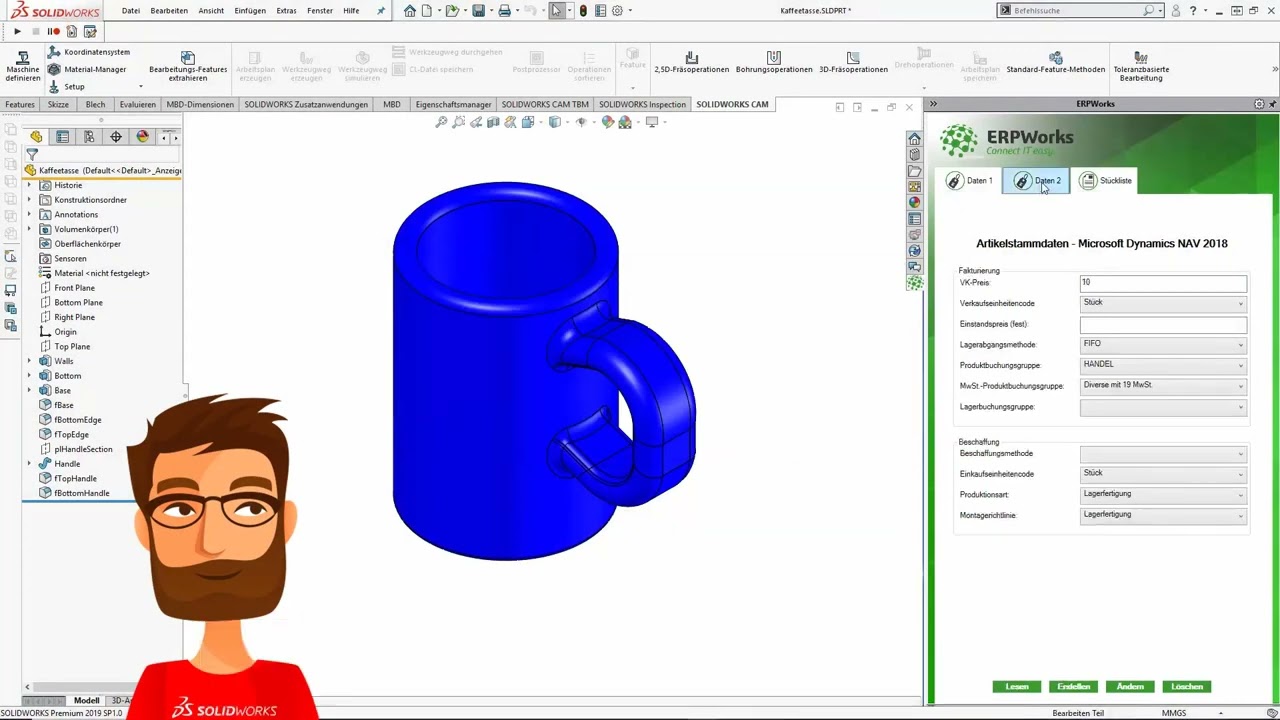Switch to the Daten 1 tab in ERPWorks
1280x720 pixels.
tap(970, 181)
